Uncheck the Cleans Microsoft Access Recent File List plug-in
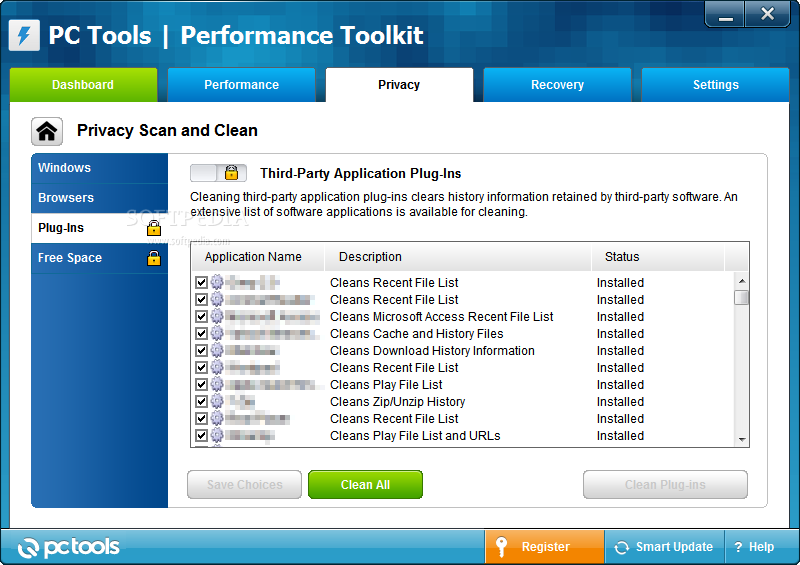The image size is (800, 565). pos(202,316)
